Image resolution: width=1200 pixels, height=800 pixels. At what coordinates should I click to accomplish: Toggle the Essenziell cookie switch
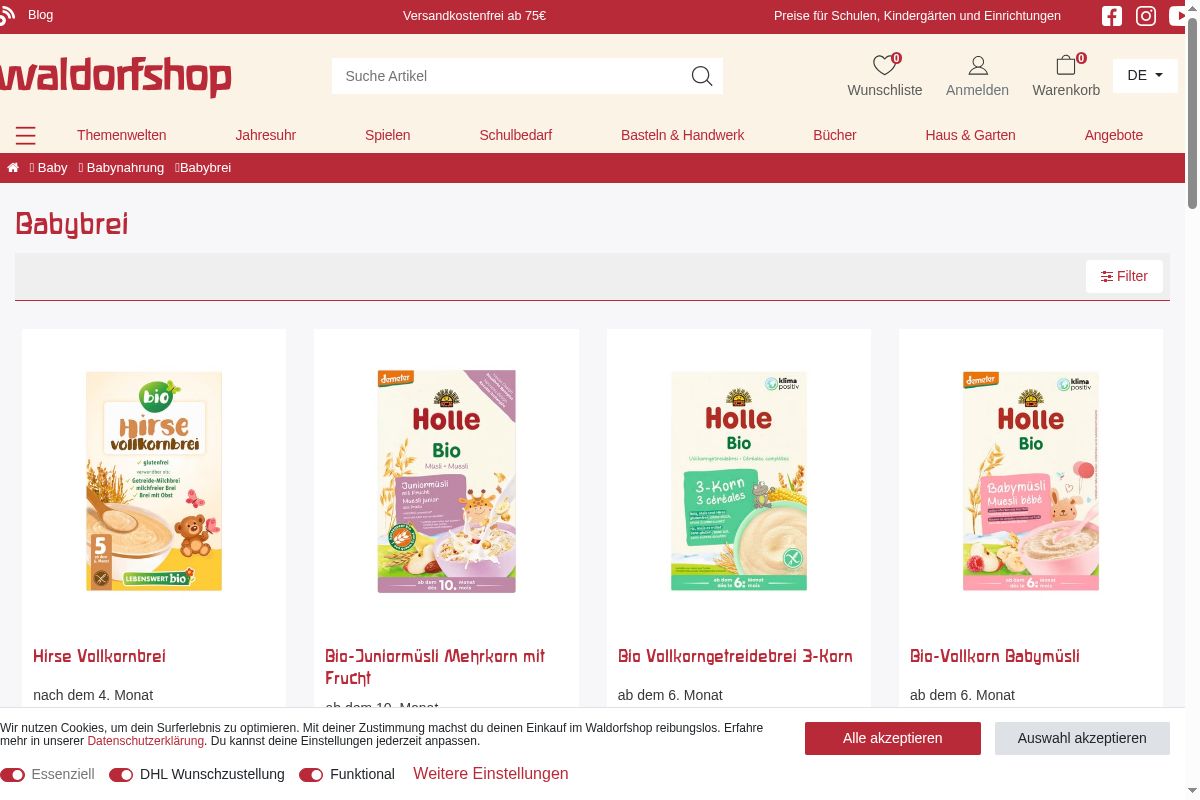tap(13, 775)
